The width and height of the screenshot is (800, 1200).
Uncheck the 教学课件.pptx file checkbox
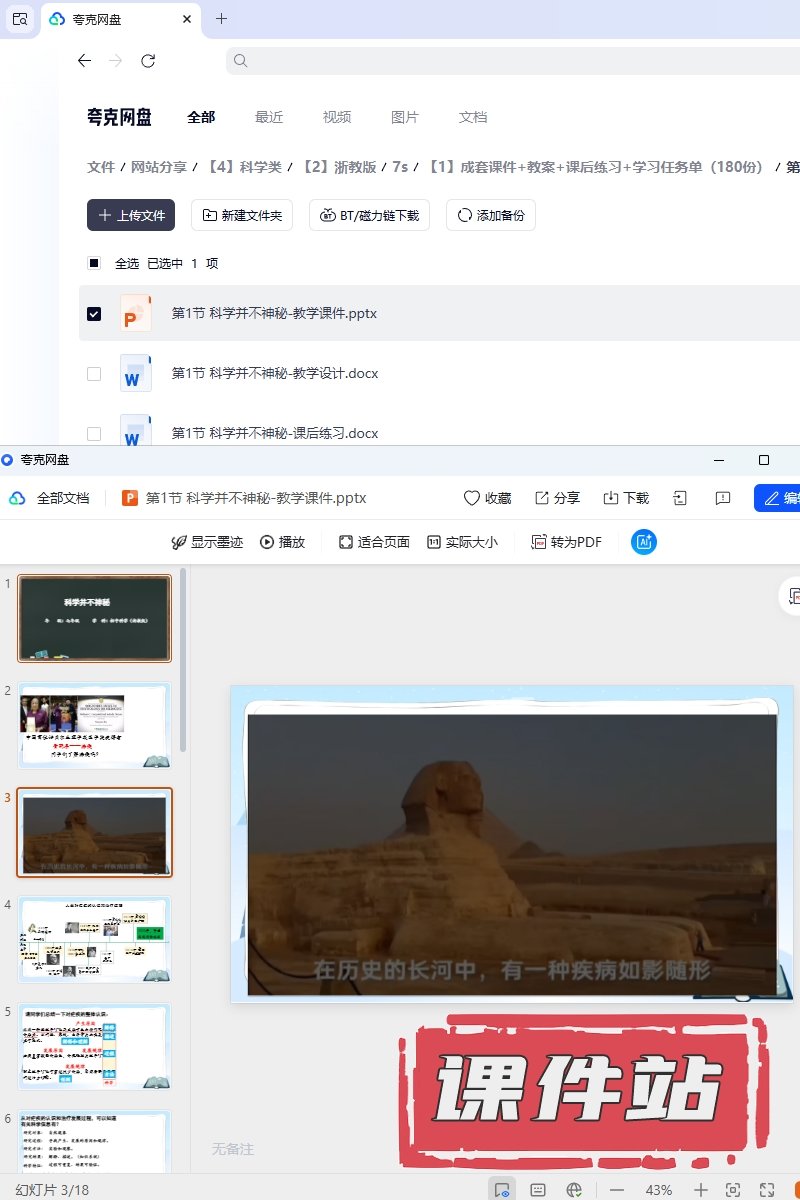(94, 314)
